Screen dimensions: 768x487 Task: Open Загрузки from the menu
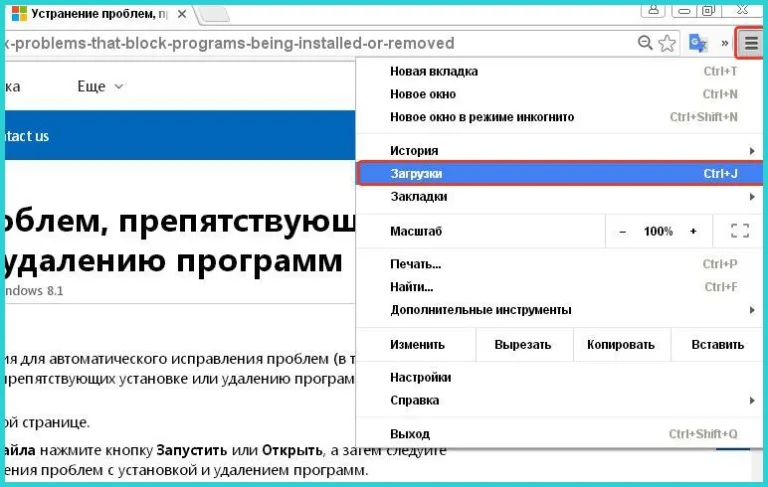559,173
